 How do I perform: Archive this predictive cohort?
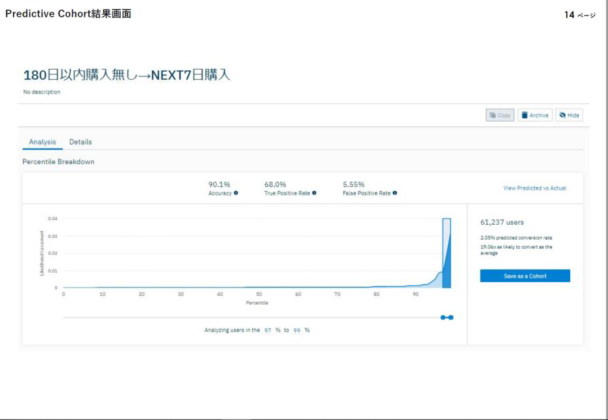[535, 115]
